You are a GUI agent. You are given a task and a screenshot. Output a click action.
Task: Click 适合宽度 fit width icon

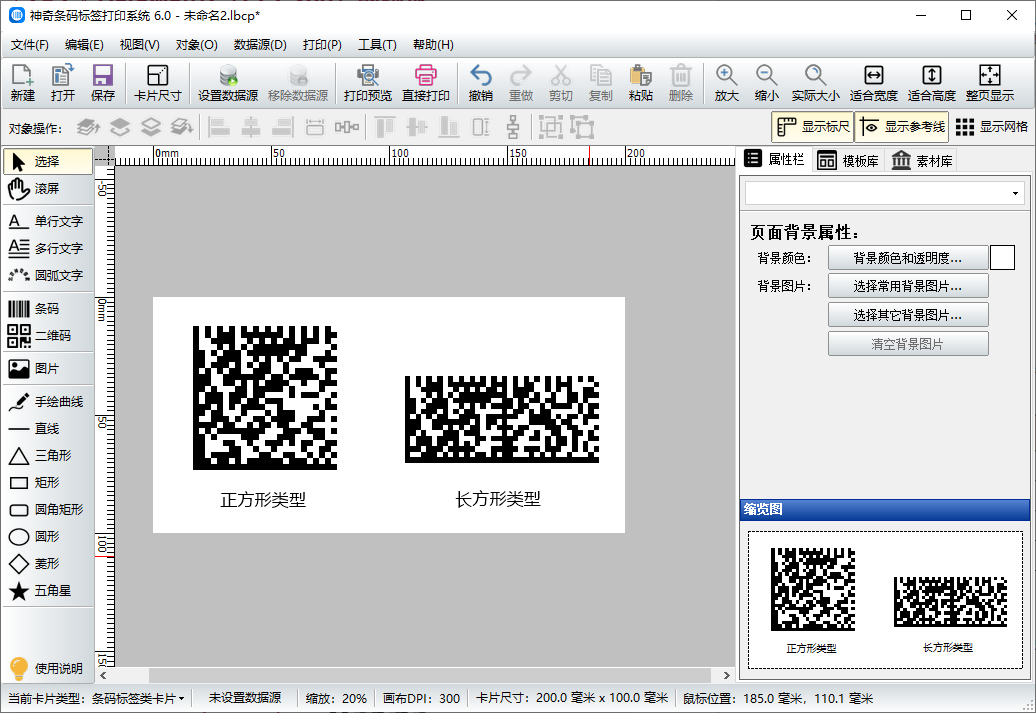pos(873,83)
